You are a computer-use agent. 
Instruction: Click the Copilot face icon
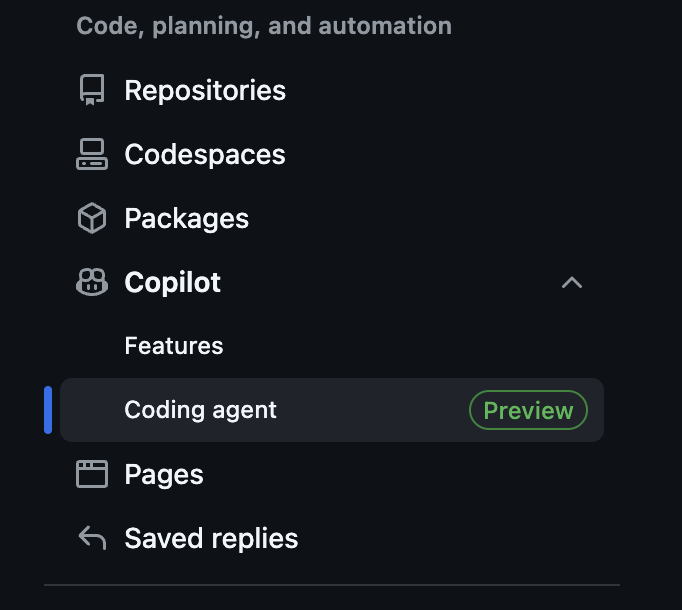click(92, 283)
